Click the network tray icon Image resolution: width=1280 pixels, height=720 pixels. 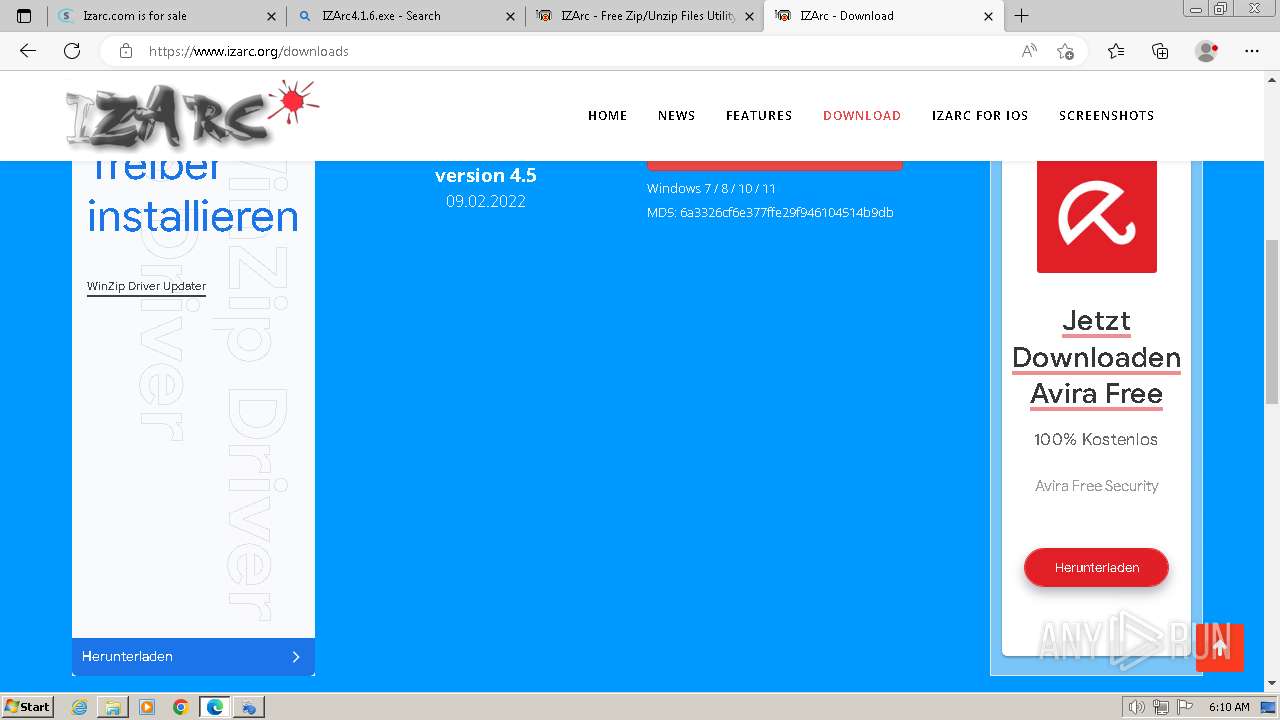(1160, 707)
